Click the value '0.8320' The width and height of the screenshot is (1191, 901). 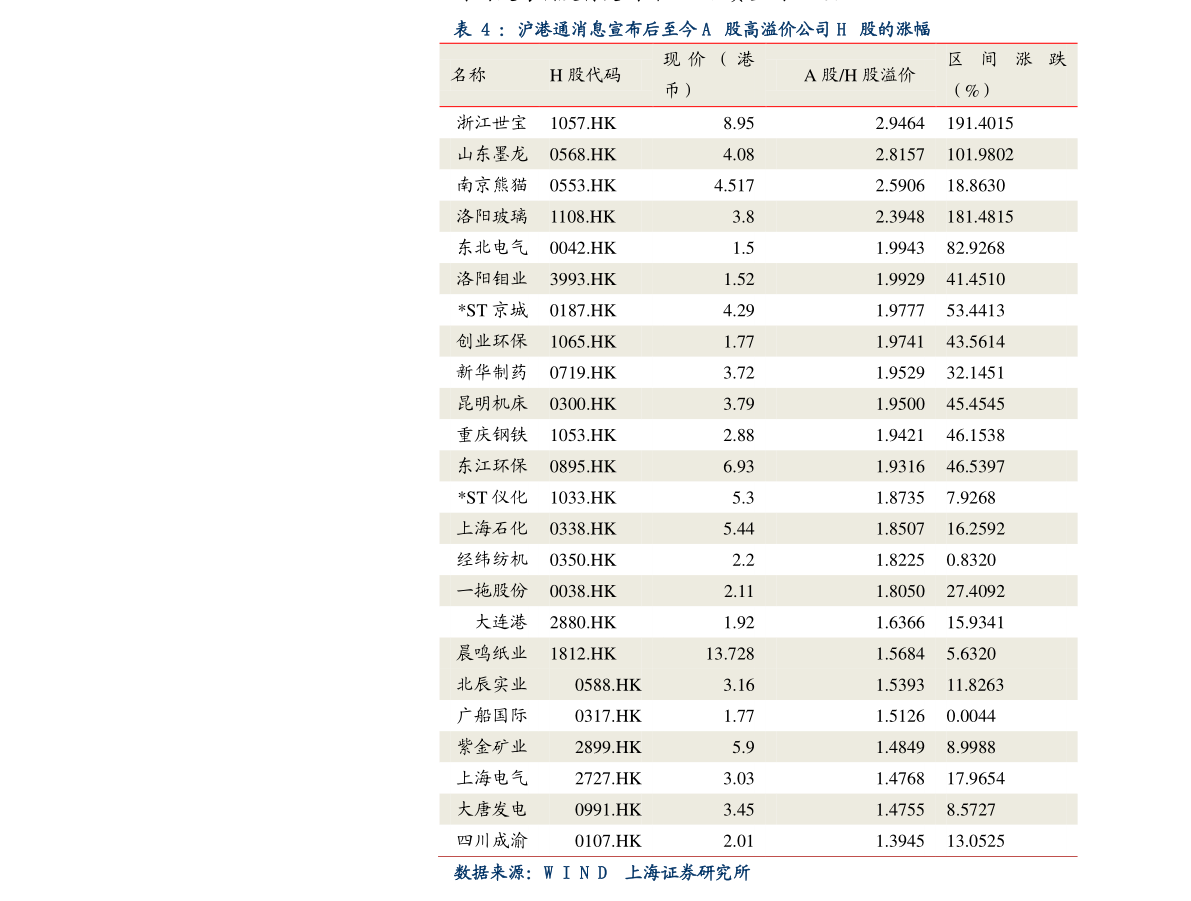(x=971, y=560)
